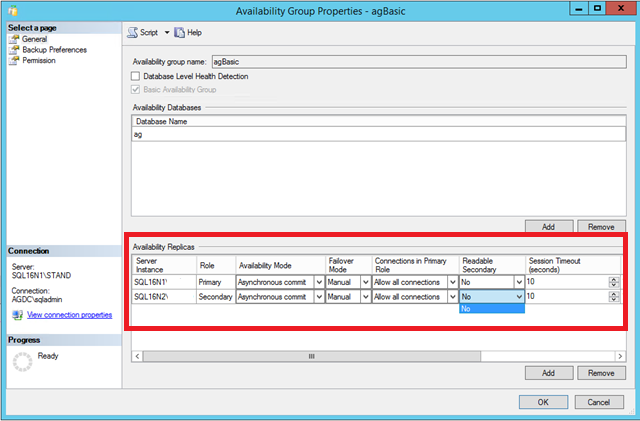
Task: Expand Connections in Primary Role for SQL16N1
Action: [451, 282]
